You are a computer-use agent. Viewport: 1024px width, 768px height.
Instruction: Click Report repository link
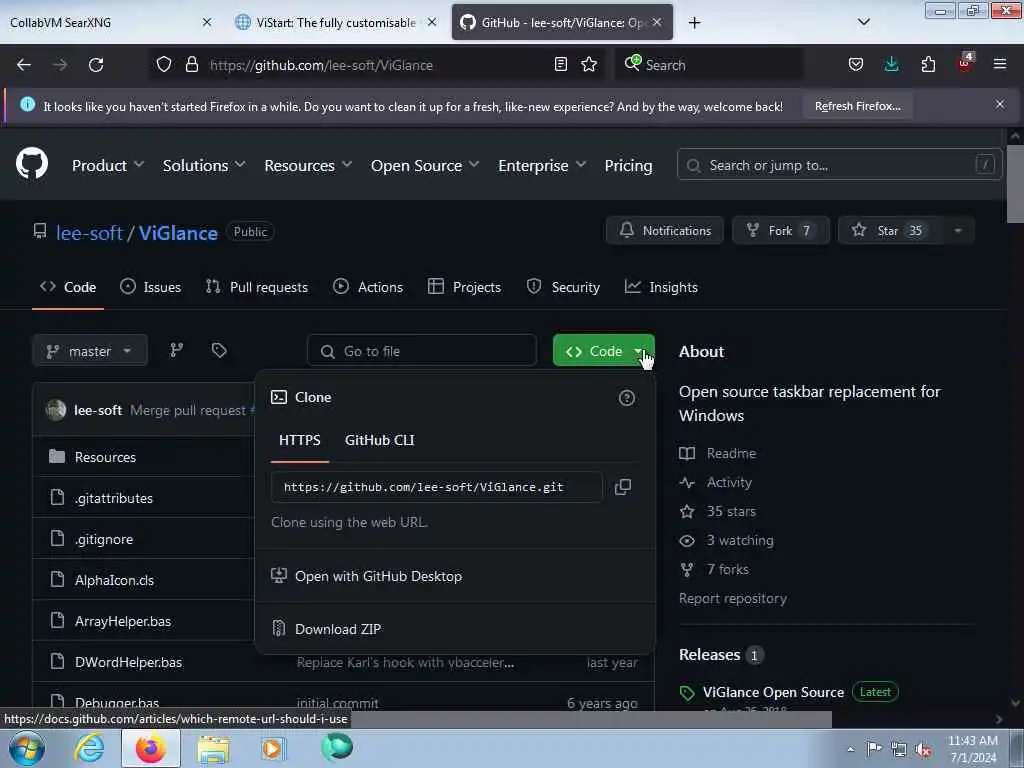pyautogui.click(x=733, y=598)
